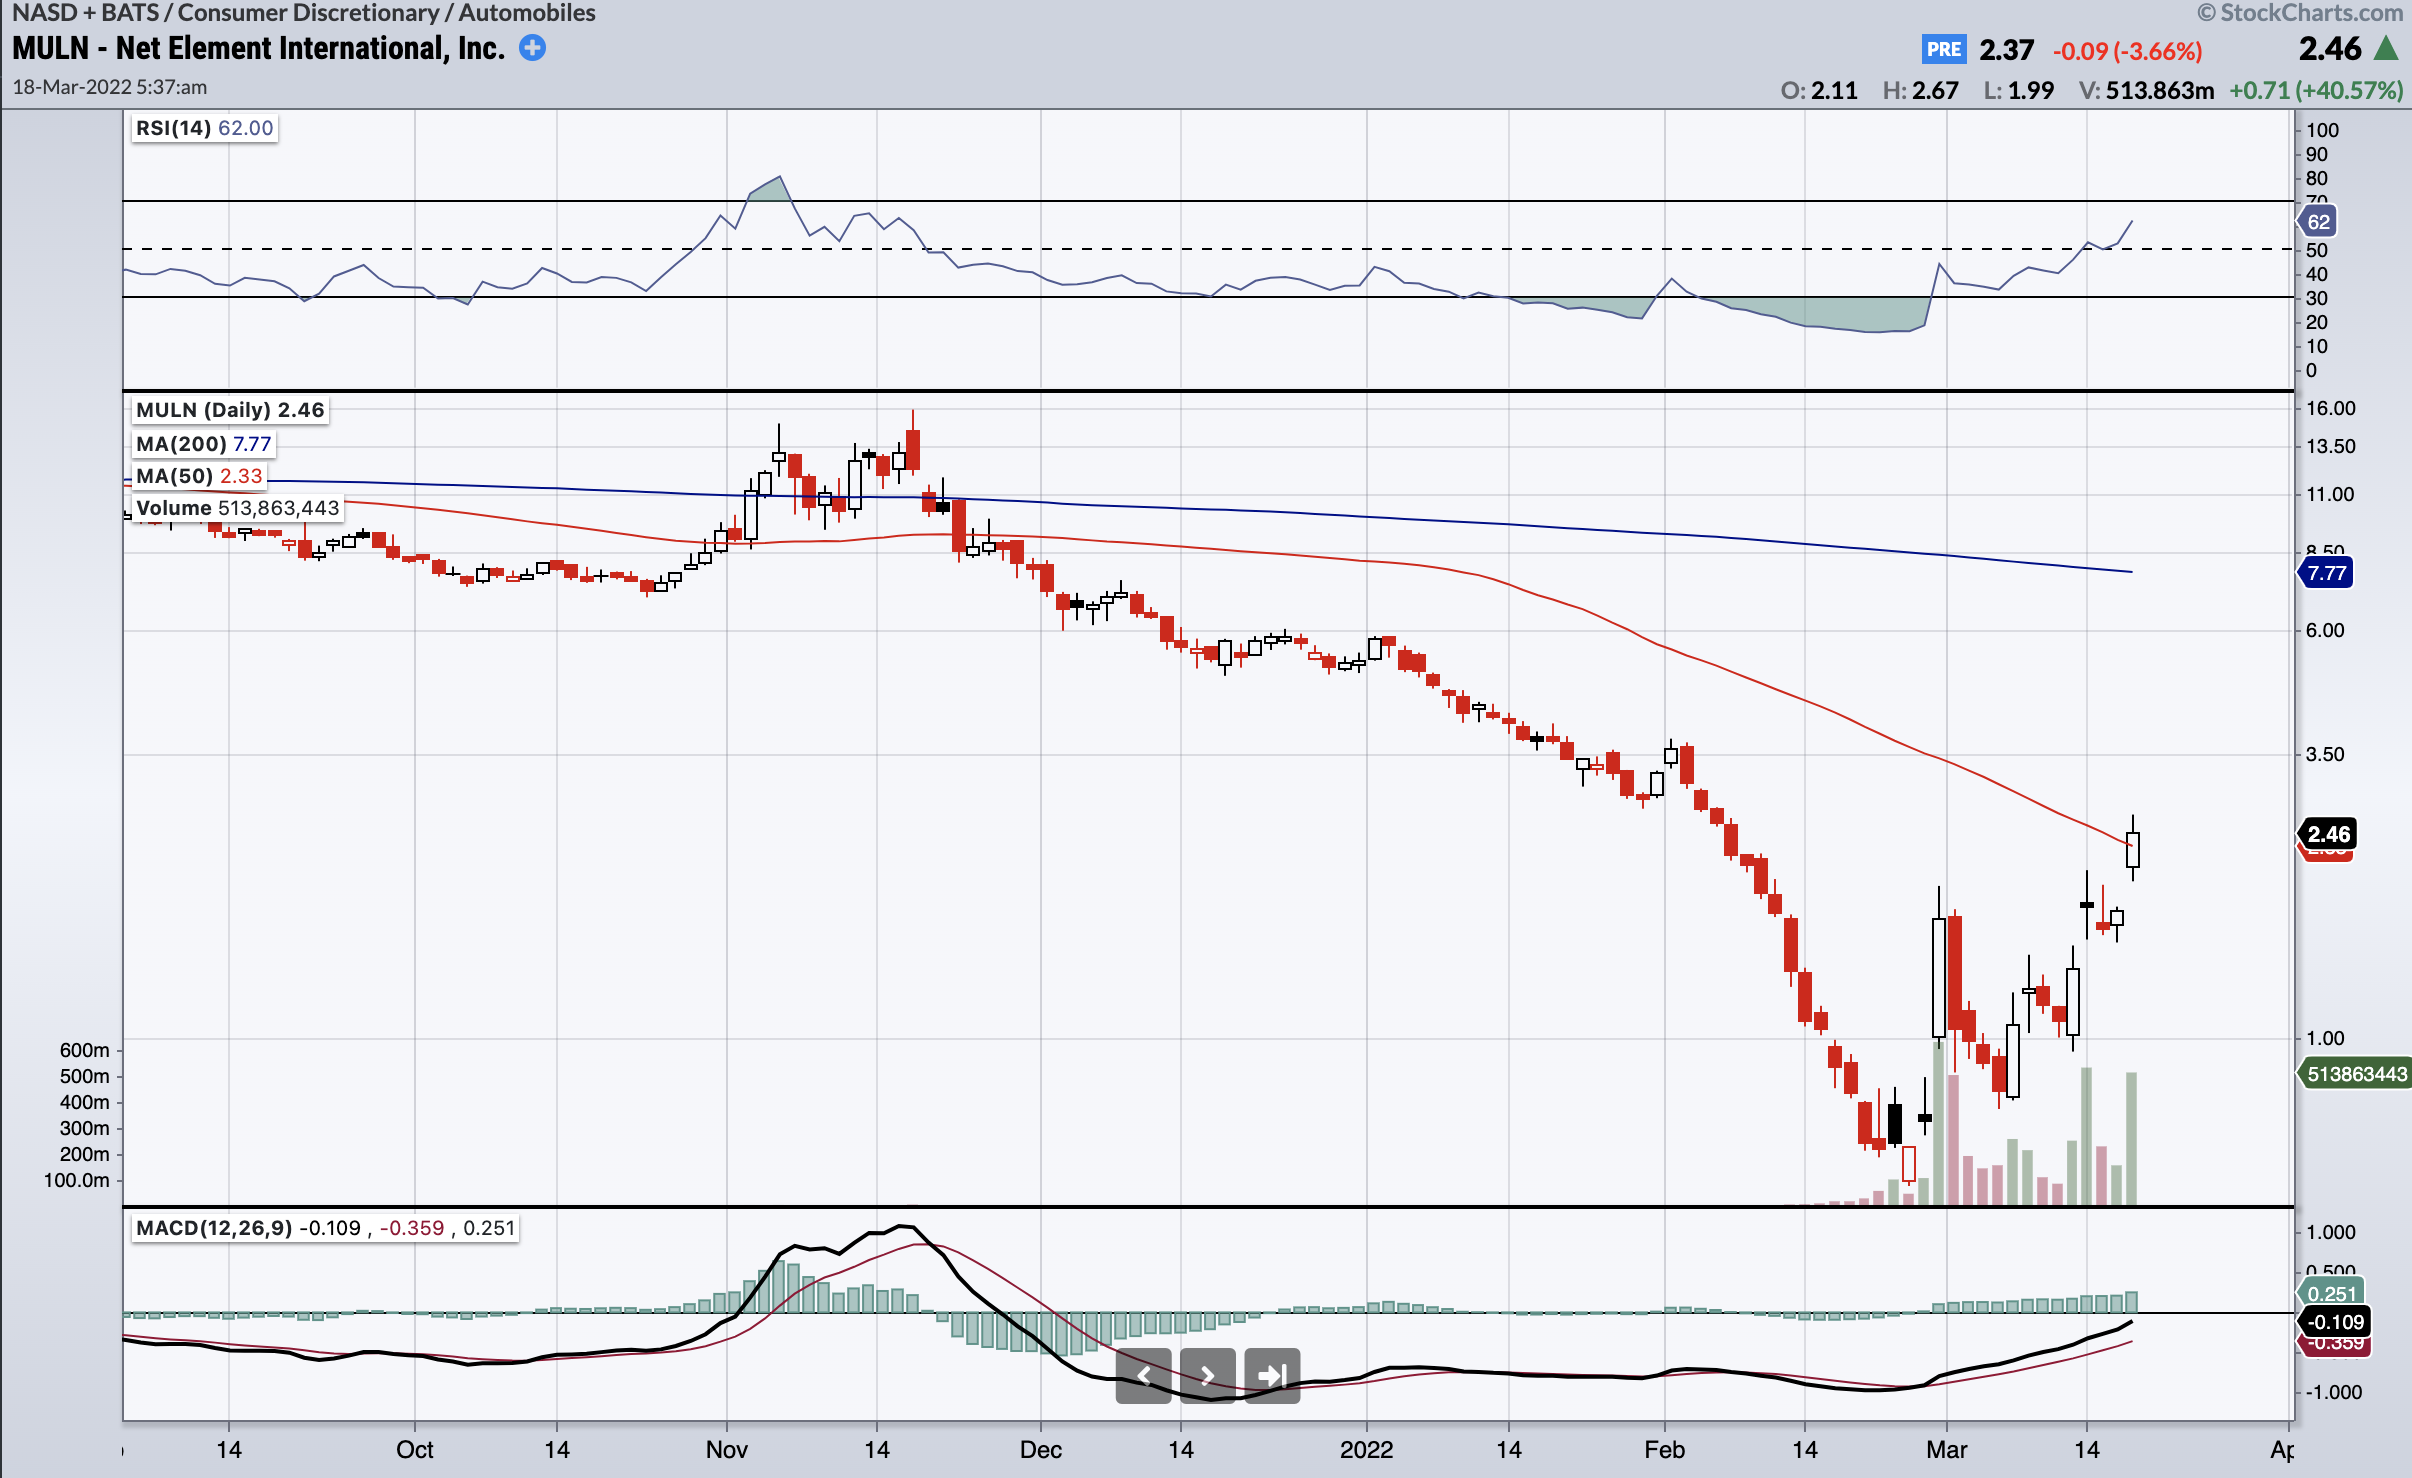The height and width of the screenshot is (1478, 2412).
Task: Click the '13.50' price axis label
Action: pos(2331,446)
